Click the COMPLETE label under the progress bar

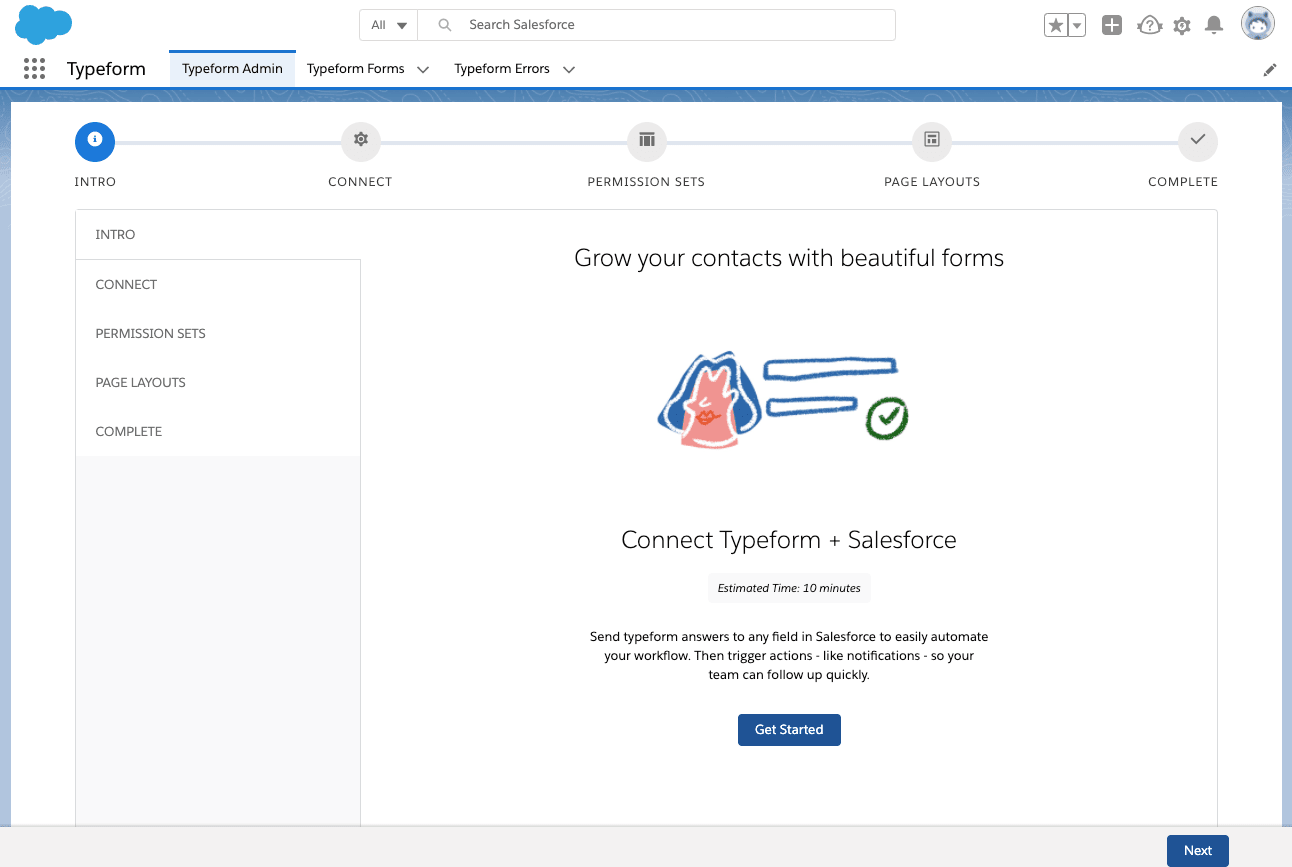click(1183, 182)
